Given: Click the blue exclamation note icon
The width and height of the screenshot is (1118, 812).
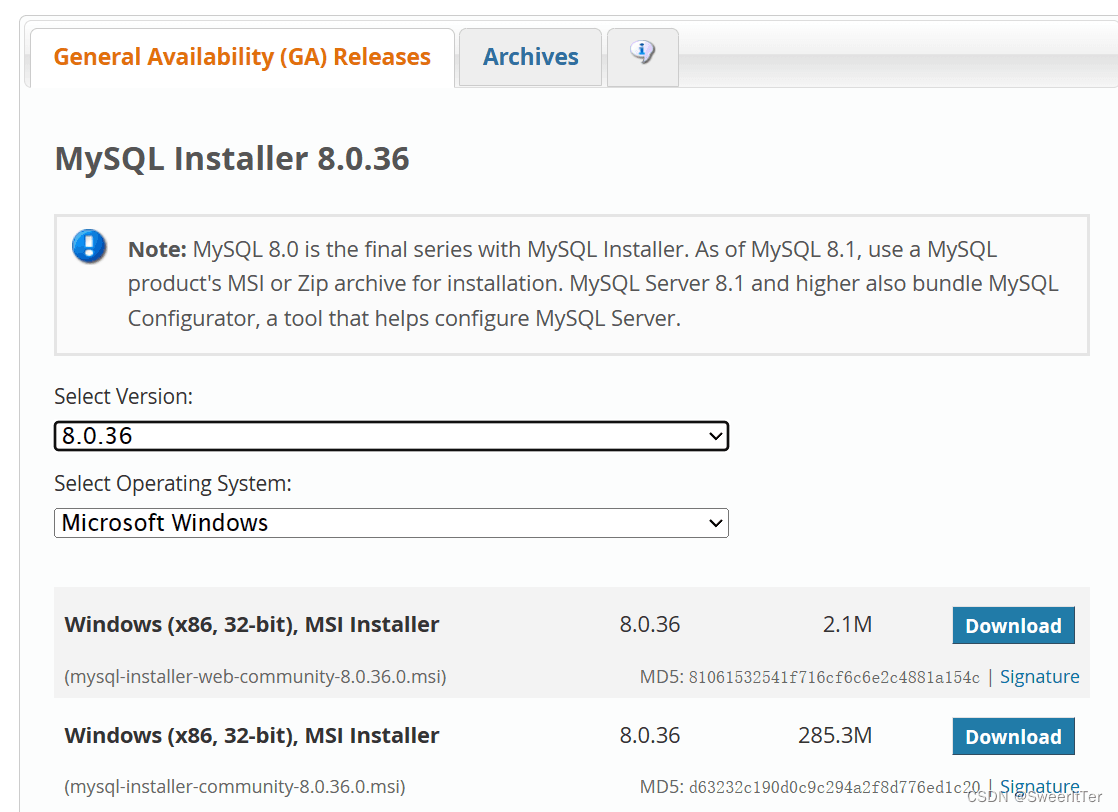Looking at the screenshot, I should click(x=89, y=247).
